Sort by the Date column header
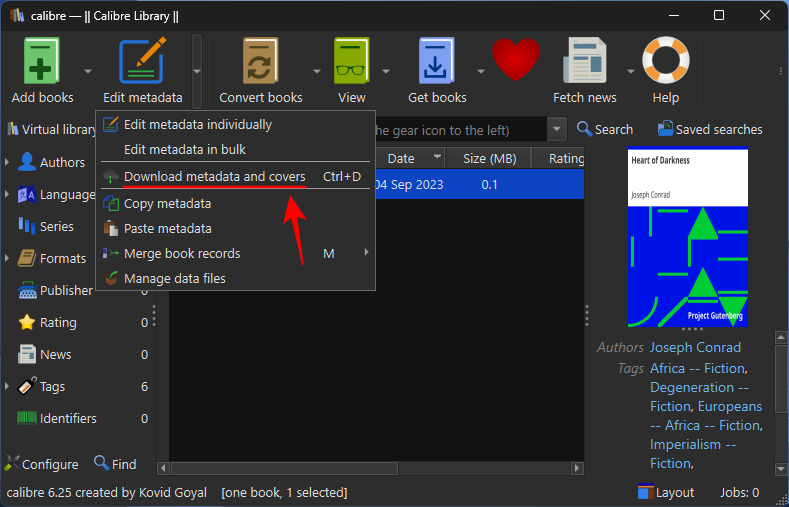The width and height of the screenshot is (789, 507). [409, 158]
